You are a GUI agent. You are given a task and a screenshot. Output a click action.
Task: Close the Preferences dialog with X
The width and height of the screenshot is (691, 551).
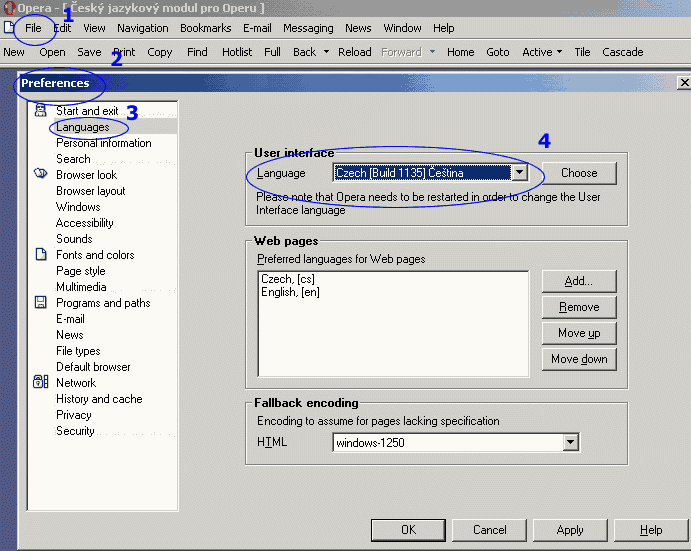pyautogui.click(x=683, y=83)
